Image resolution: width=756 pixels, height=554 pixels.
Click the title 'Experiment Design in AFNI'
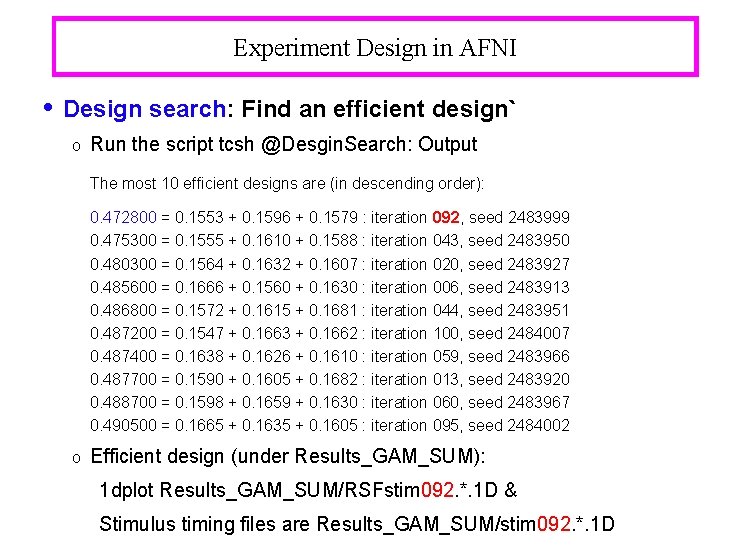point(375,48)
